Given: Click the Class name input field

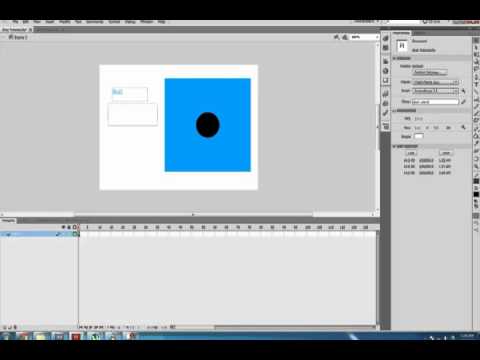Looking at the screenshot, I should 435,102.
